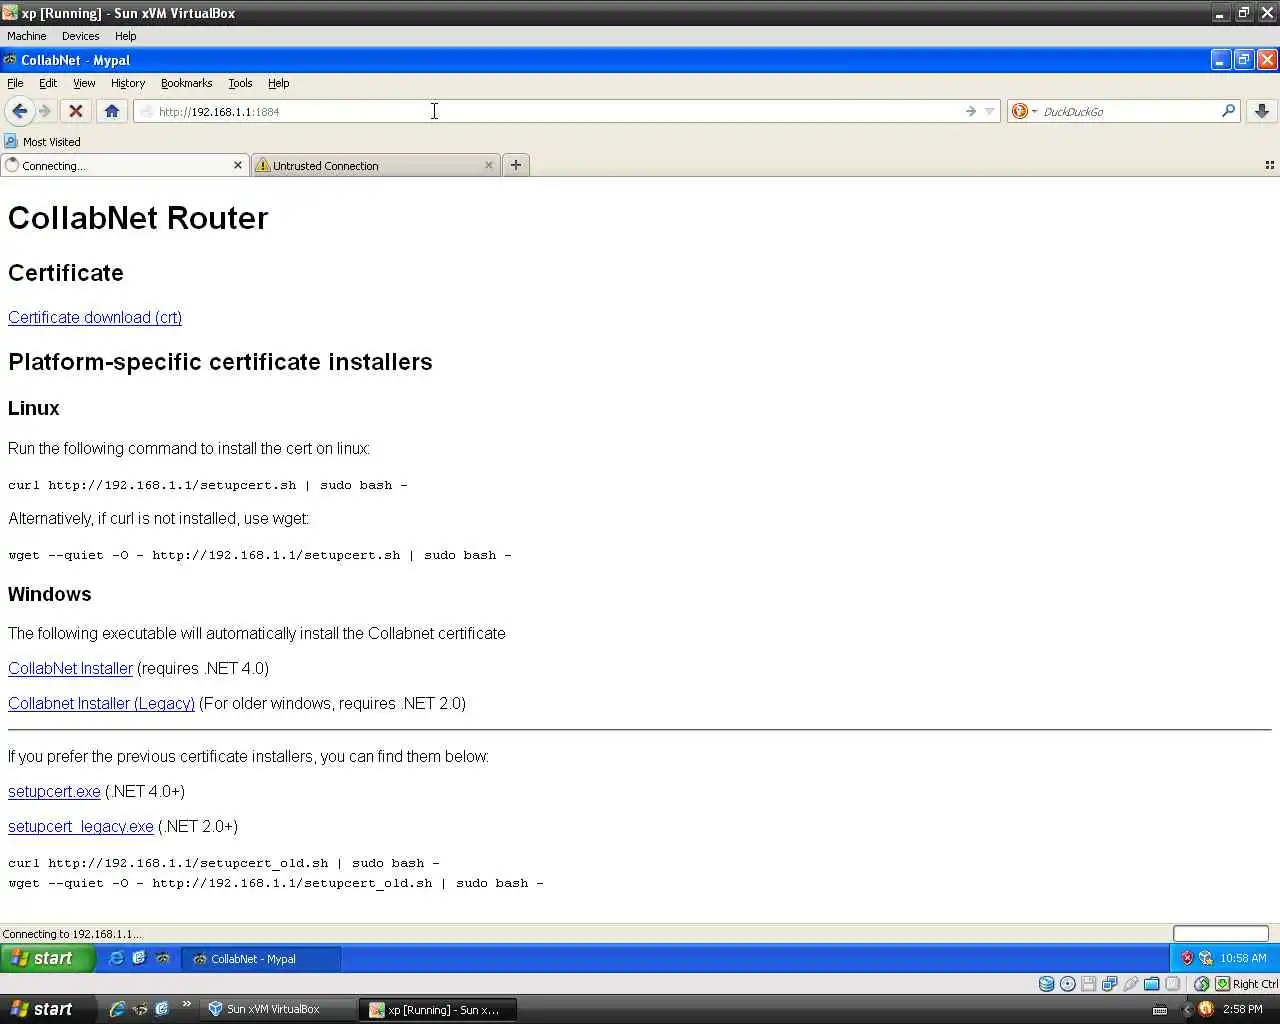Click the orange host tray icon
This screenshot has height=1024, width=1280.
pyautogui.click(x=1205, y=1009)
